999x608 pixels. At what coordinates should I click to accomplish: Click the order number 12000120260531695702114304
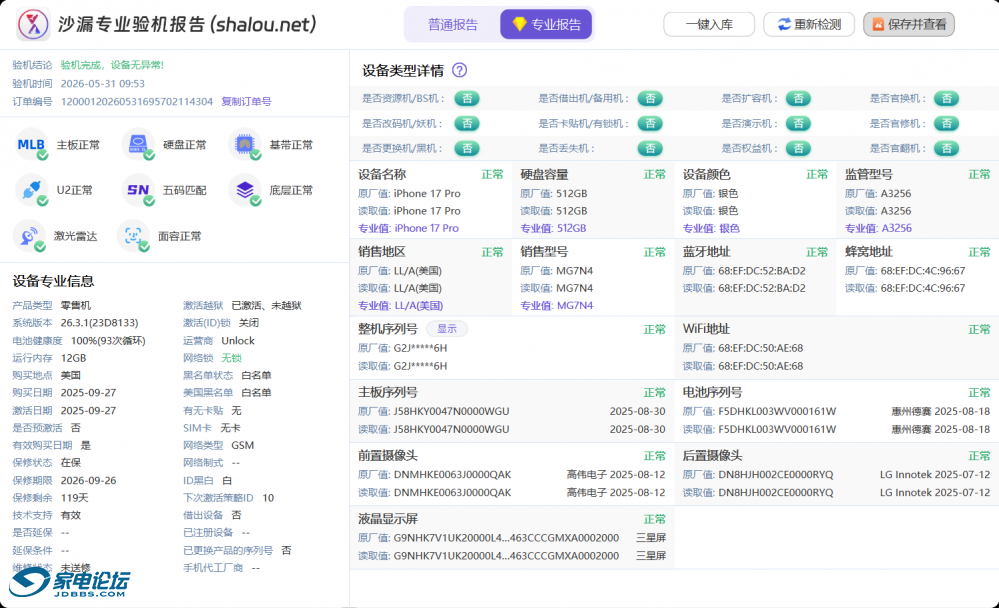pos(137,101)
